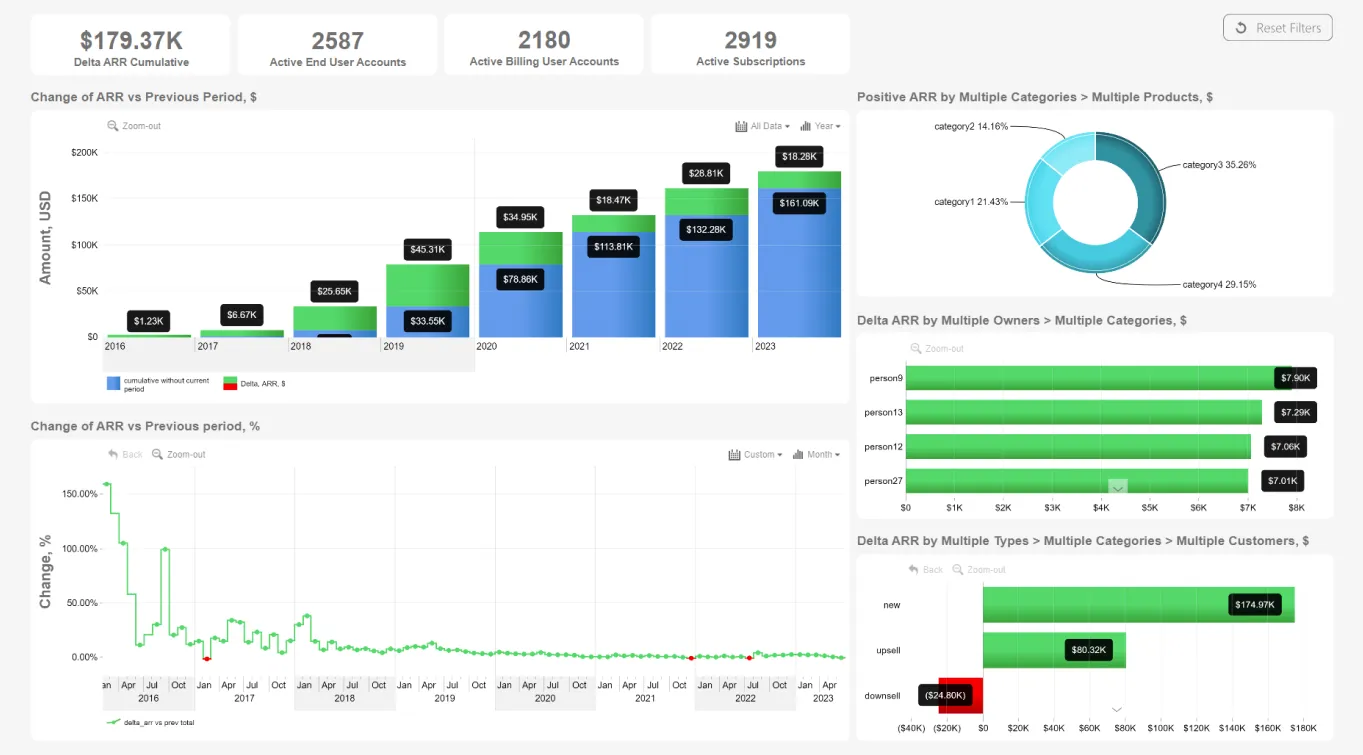Click the Reset Filters button
The image size is (1363, 755).
tap(1278, 28)
